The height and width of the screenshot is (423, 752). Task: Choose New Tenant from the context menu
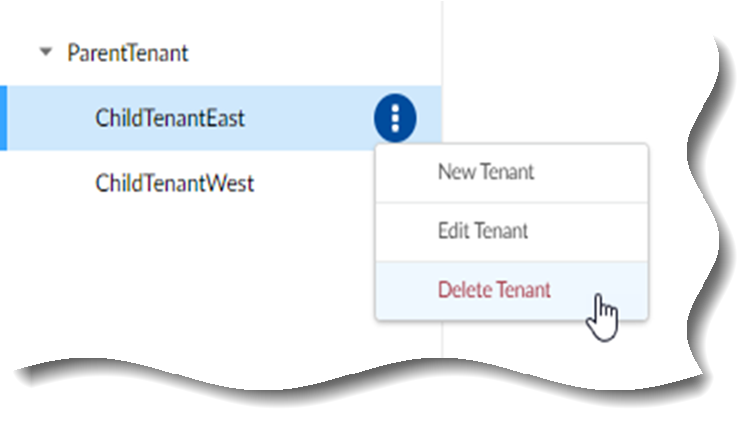[486, 172]
